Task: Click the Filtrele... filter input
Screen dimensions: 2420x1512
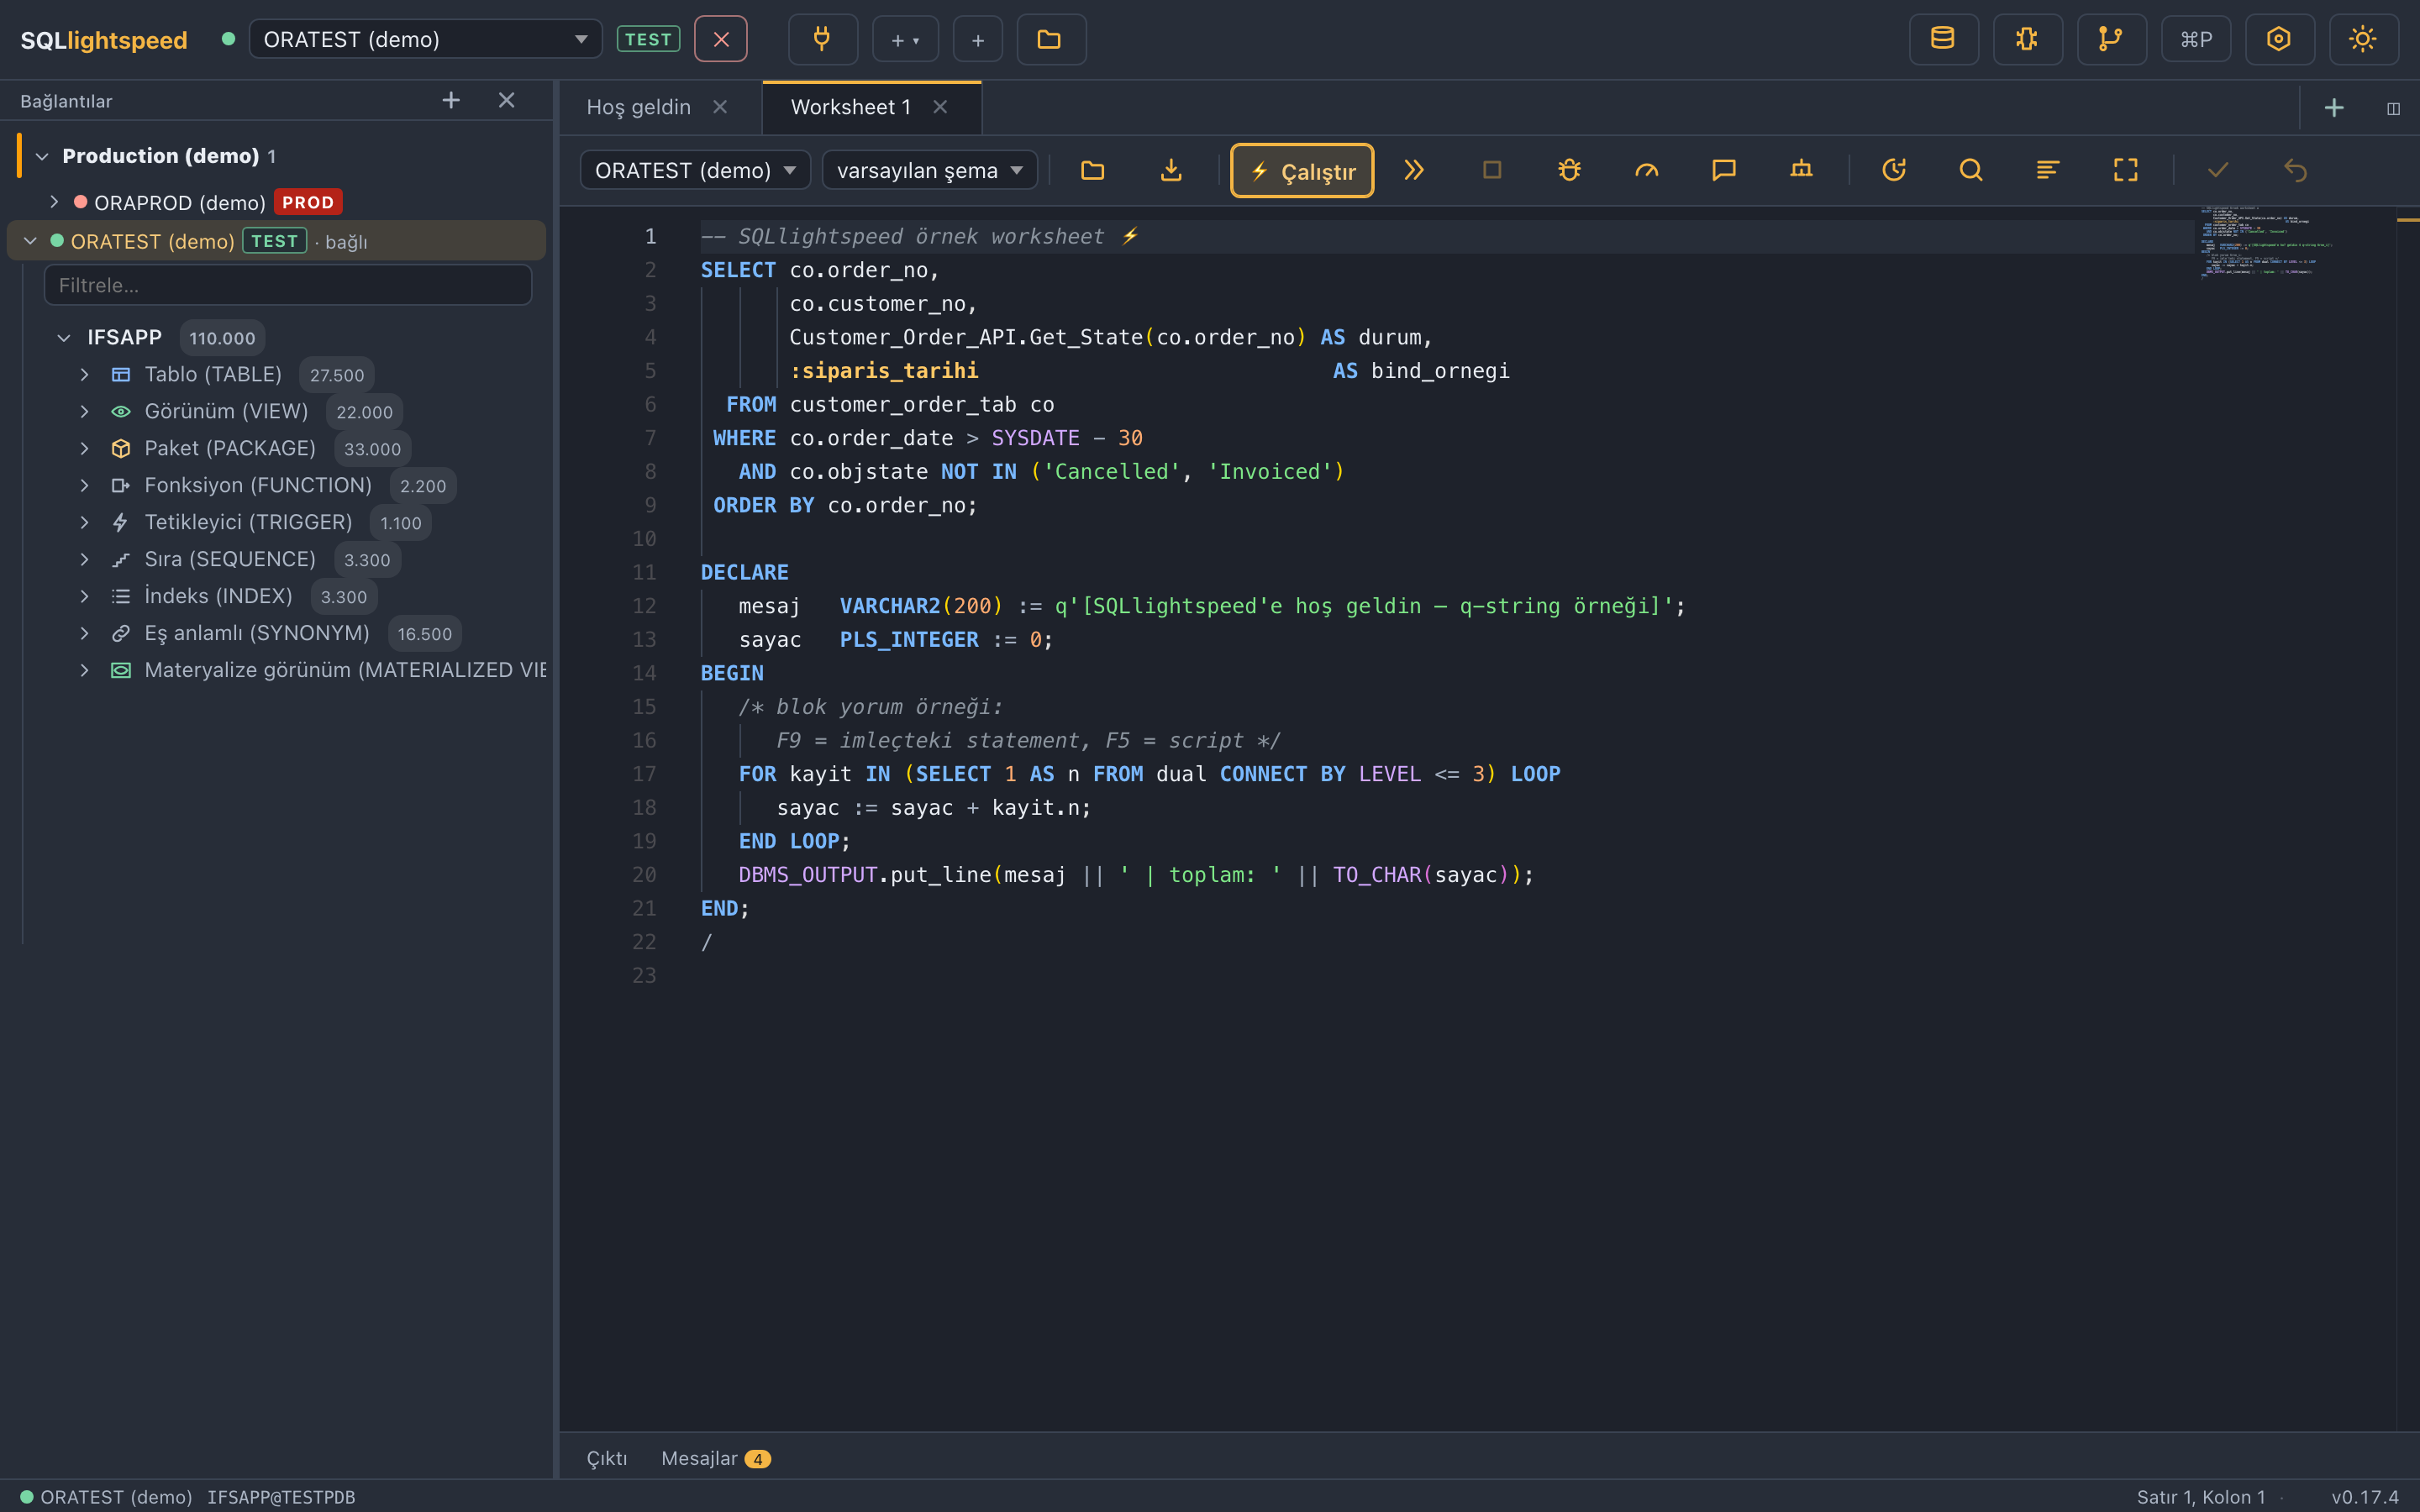Action: pyautogui.click(x=288, y=285)
